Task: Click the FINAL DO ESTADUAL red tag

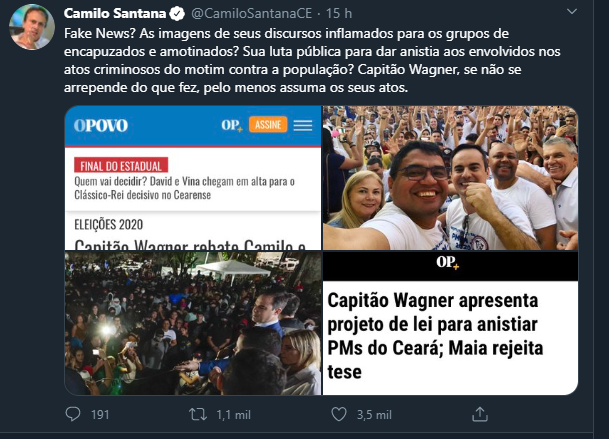Action: coord(121,165)
